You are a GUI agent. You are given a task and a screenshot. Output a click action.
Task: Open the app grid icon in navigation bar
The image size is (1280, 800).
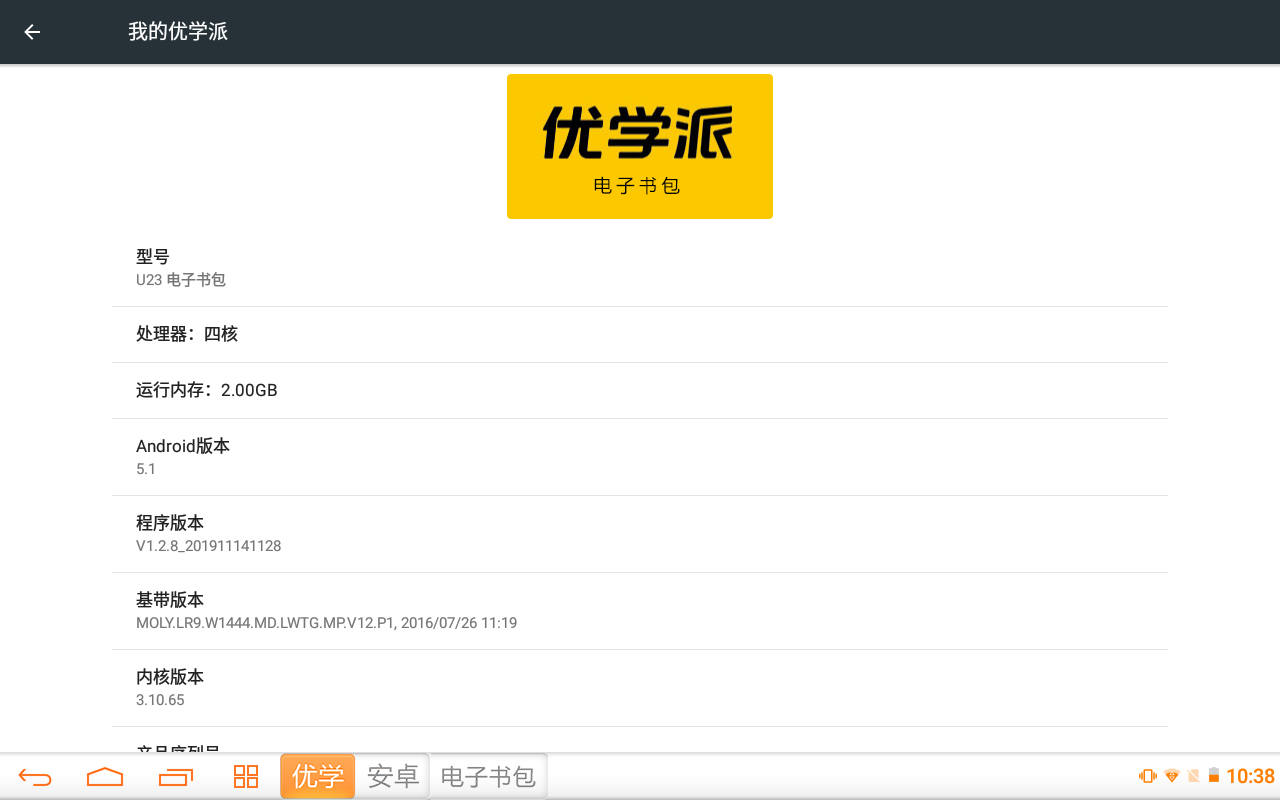tap(246, 777)
